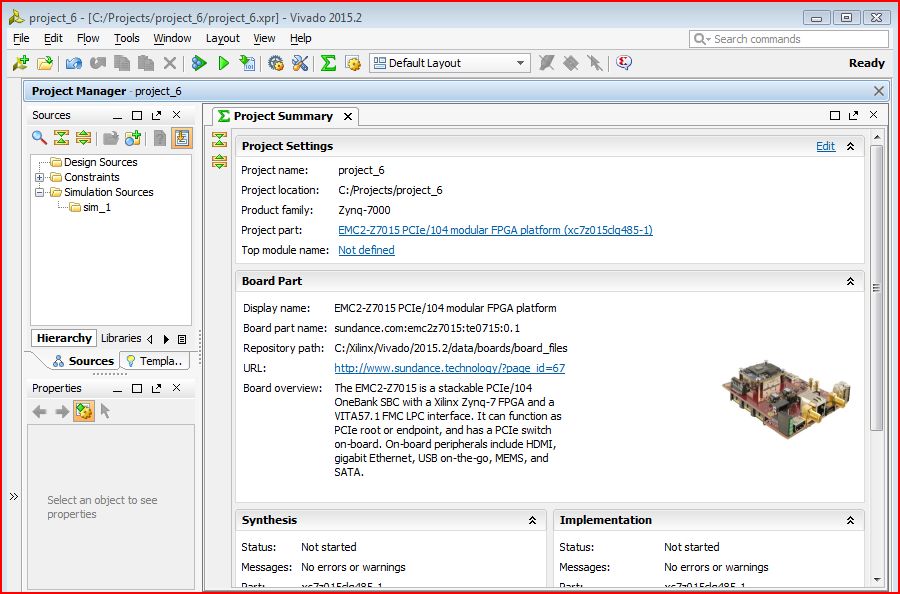This screenshot has width=900, height=594.
Task: Click the green Sigma Project Summary toolbar icon
Action: pyautogui.click(x=328, y=63)
